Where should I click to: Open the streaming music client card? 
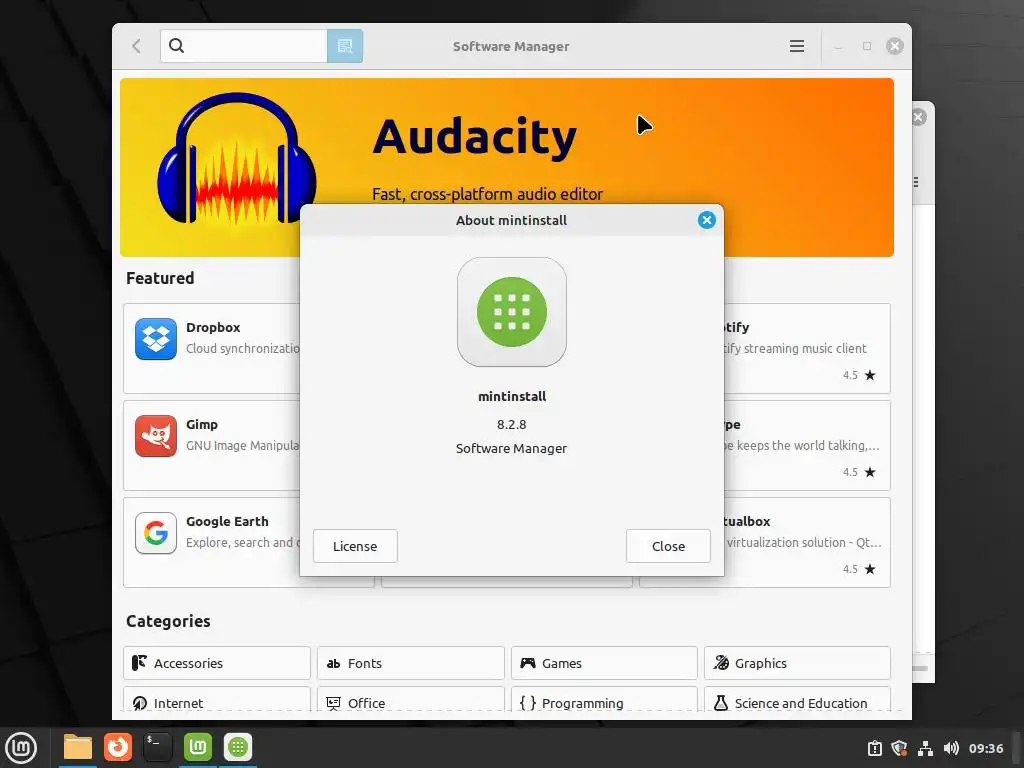coord(807,348)
